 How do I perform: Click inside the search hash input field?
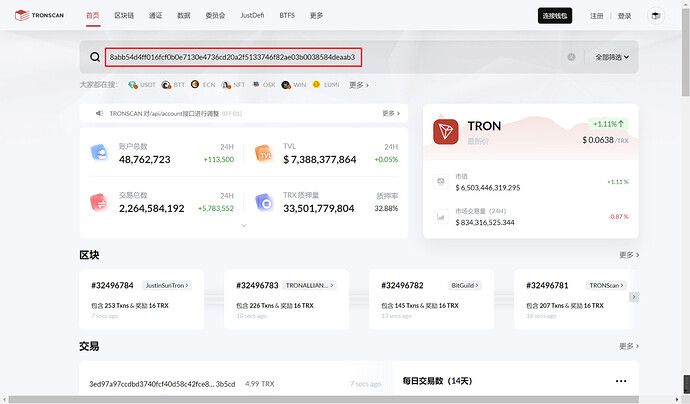tap(233, 57)
